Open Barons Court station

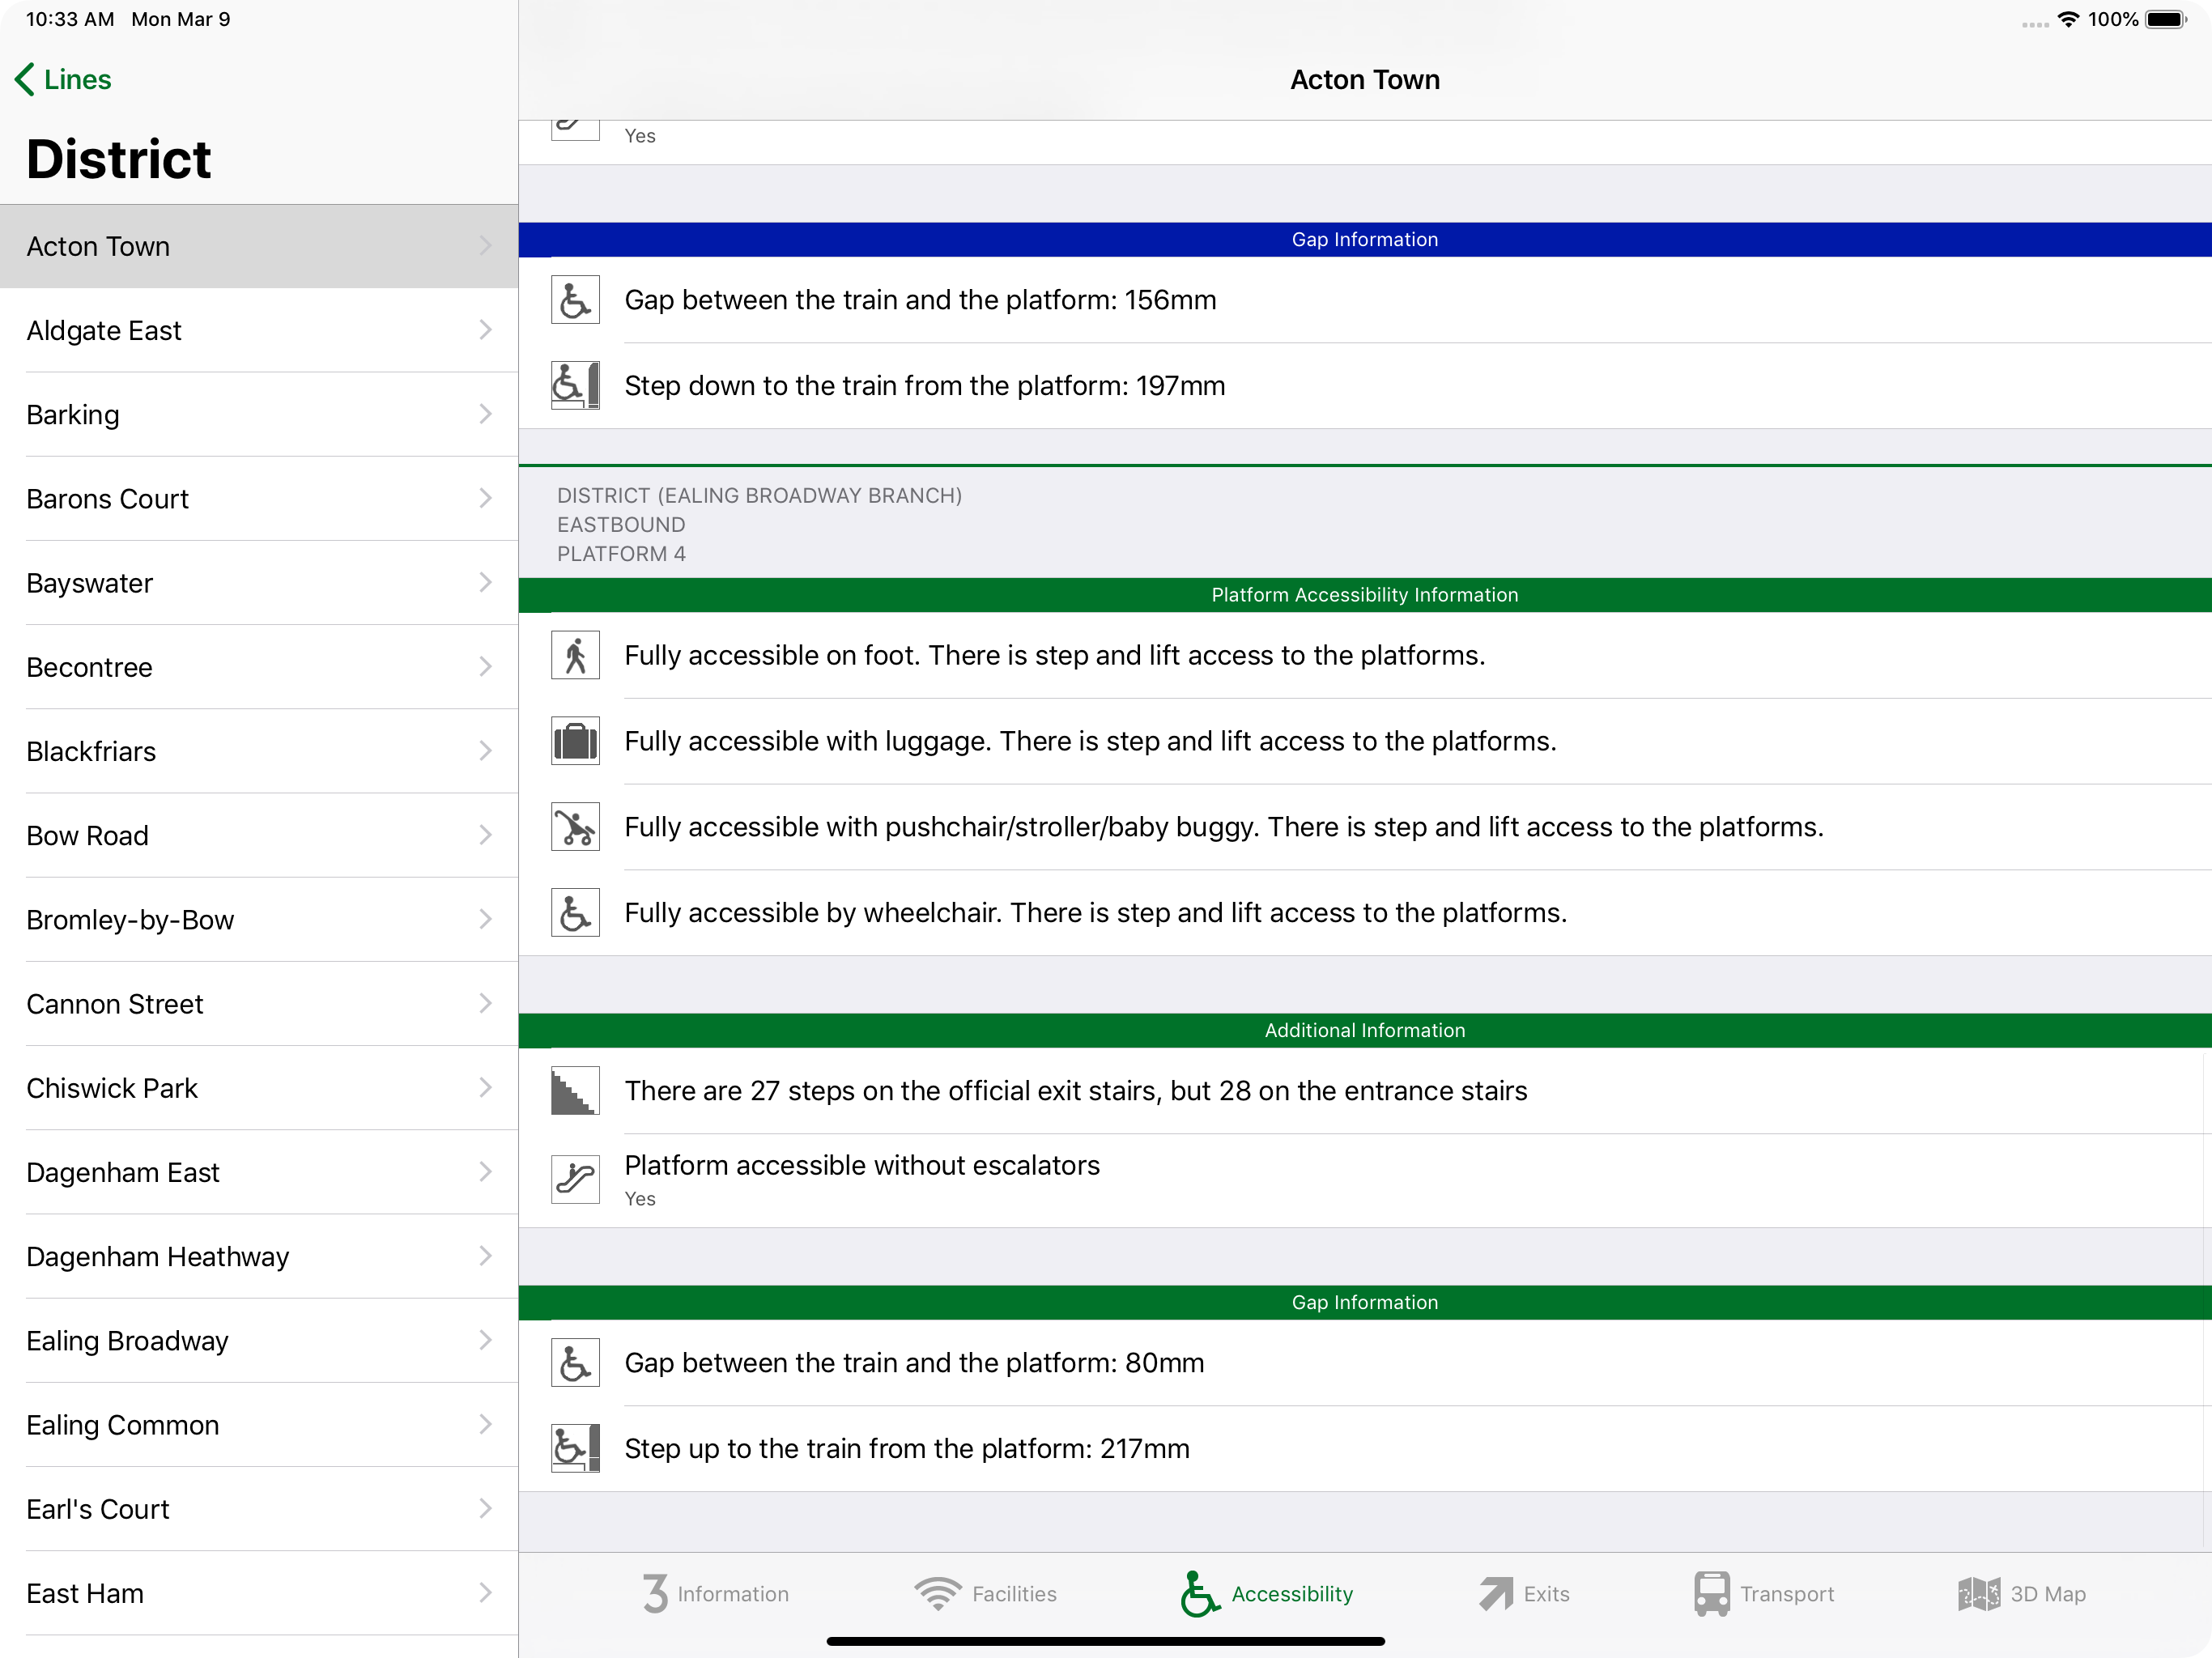(x=259, y=498)
